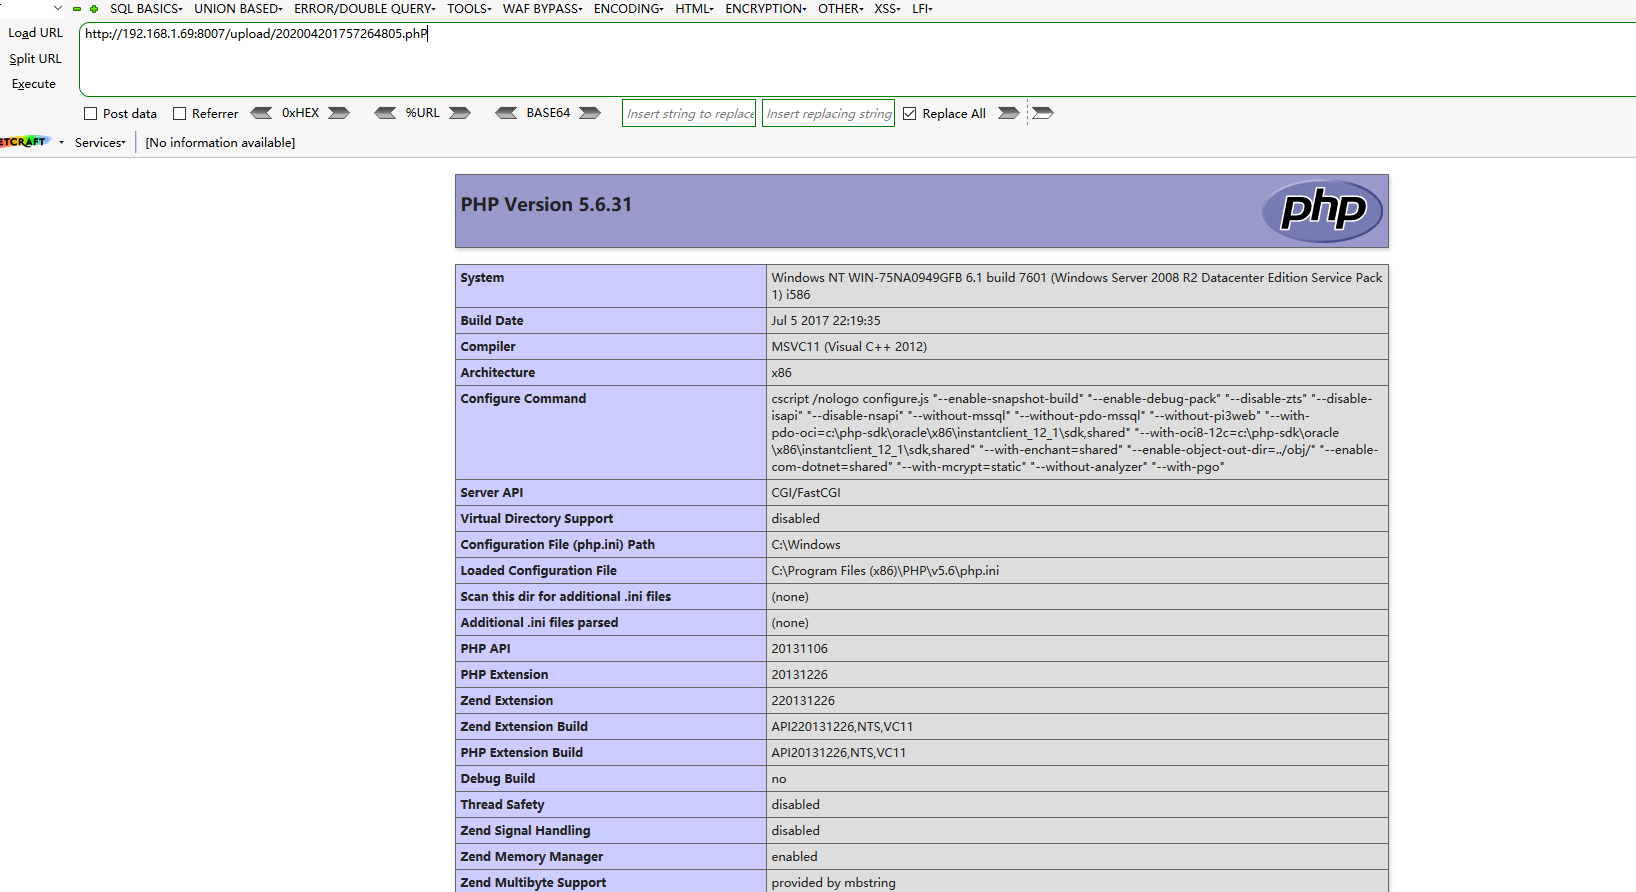Click the 0xHEX label
This screenshot has height=892, width=1636.
(x=300, y=113)
